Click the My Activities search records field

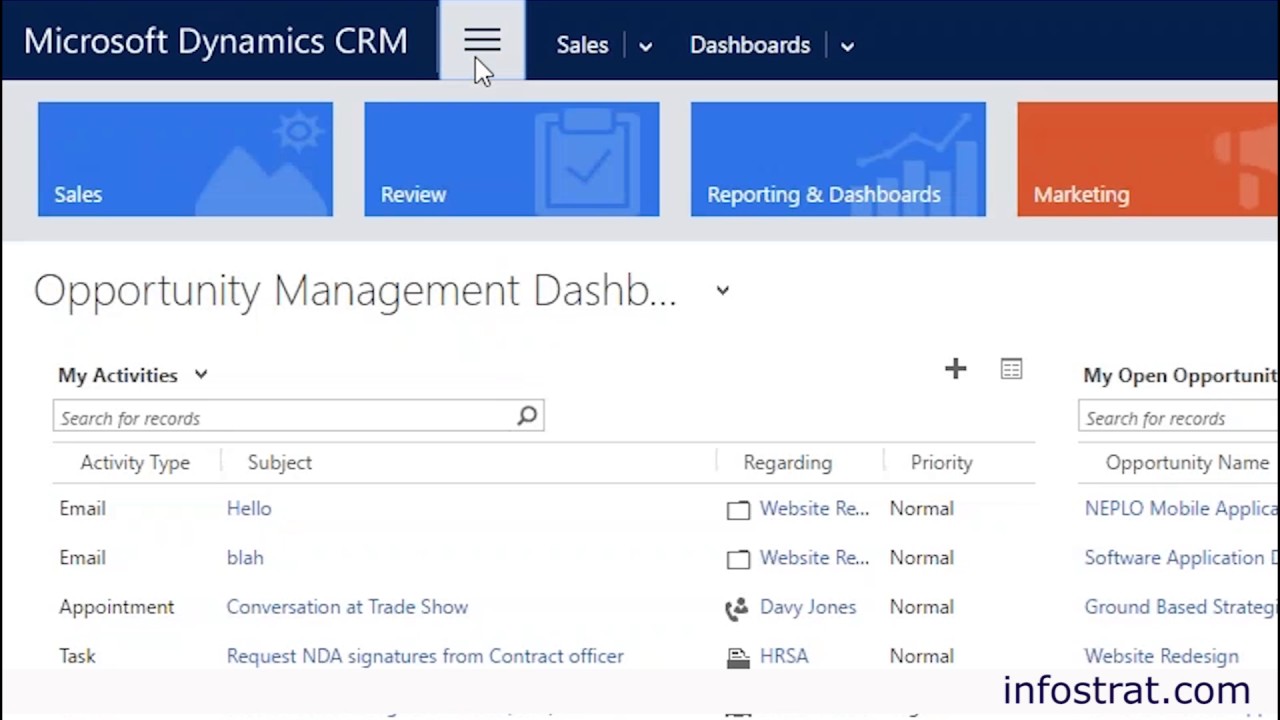(x=285, y=418)
